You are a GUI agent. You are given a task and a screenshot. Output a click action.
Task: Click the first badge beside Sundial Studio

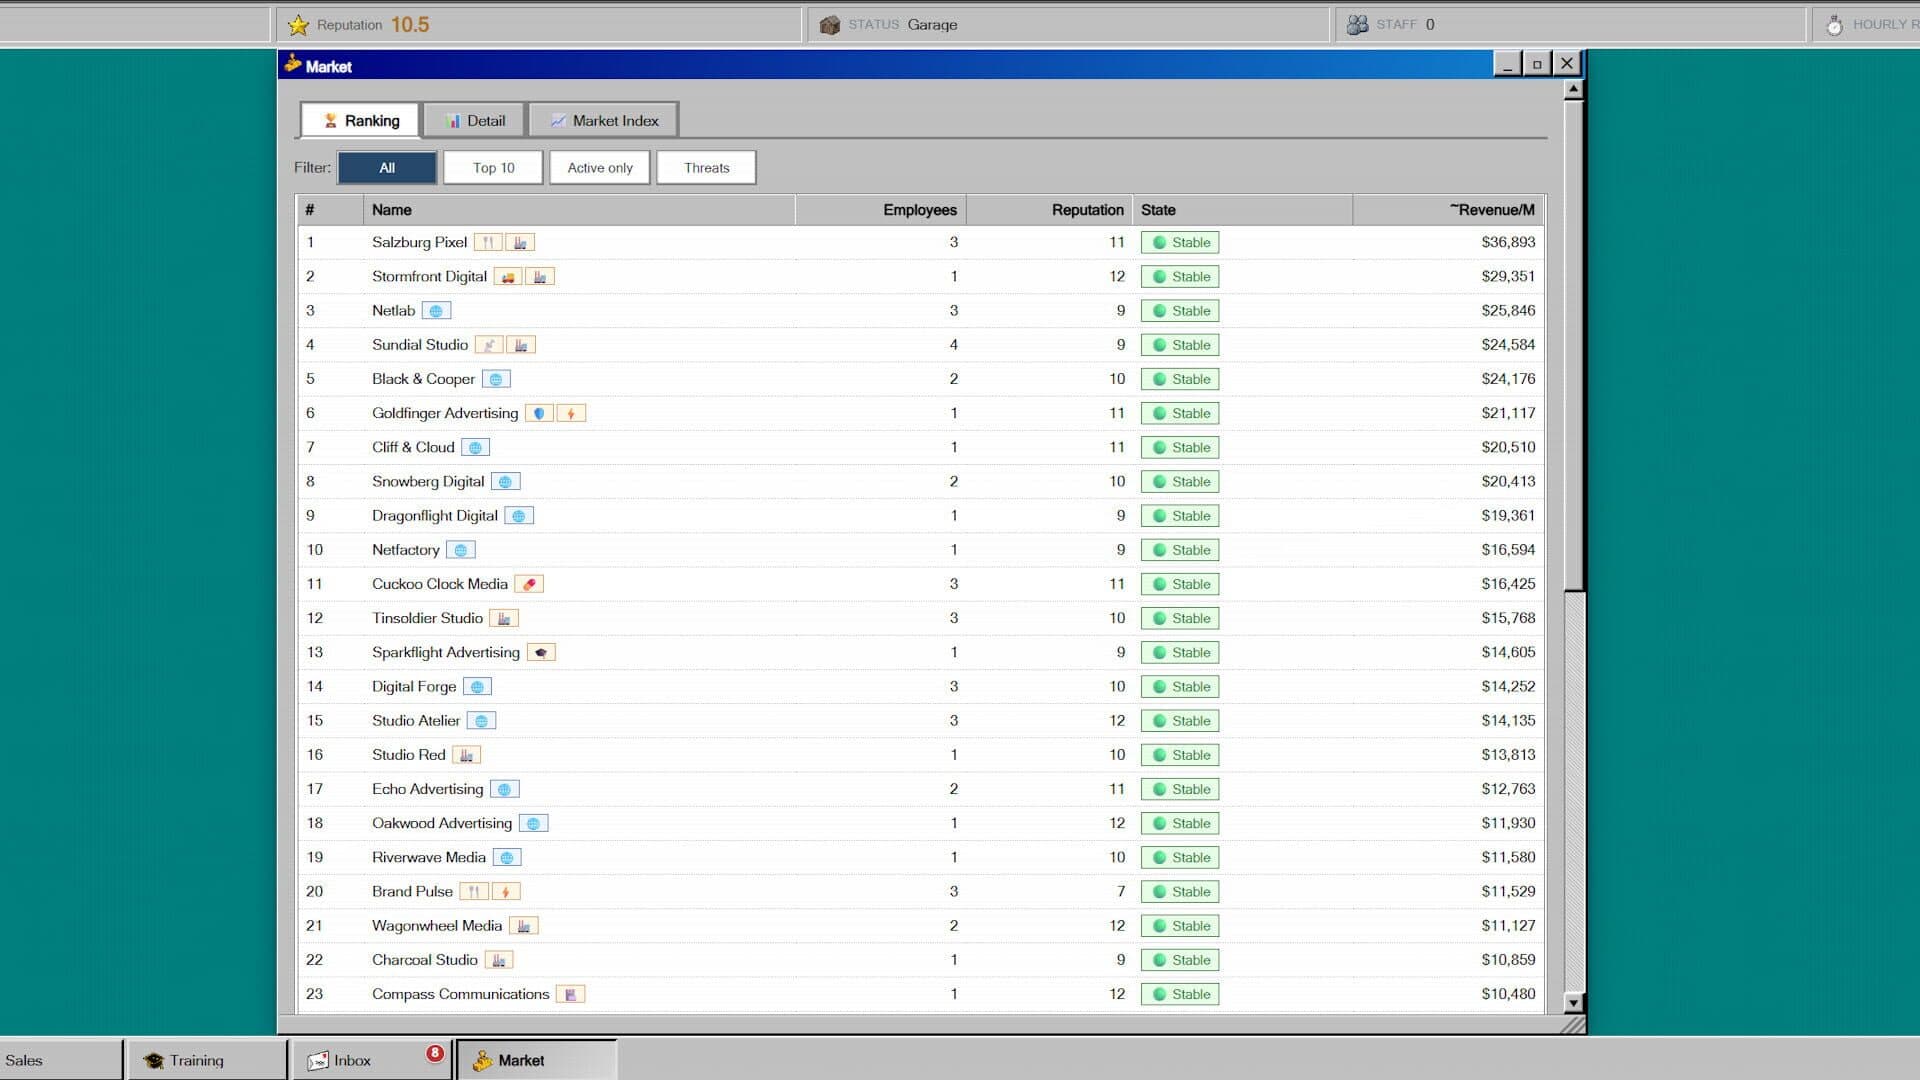[489, 345]
